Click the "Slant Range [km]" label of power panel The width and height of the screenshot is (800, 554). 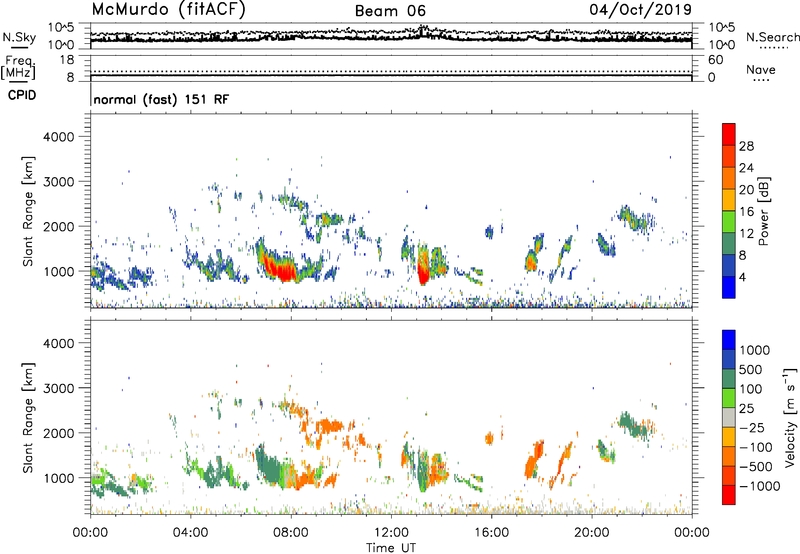[x=28, y=211]
